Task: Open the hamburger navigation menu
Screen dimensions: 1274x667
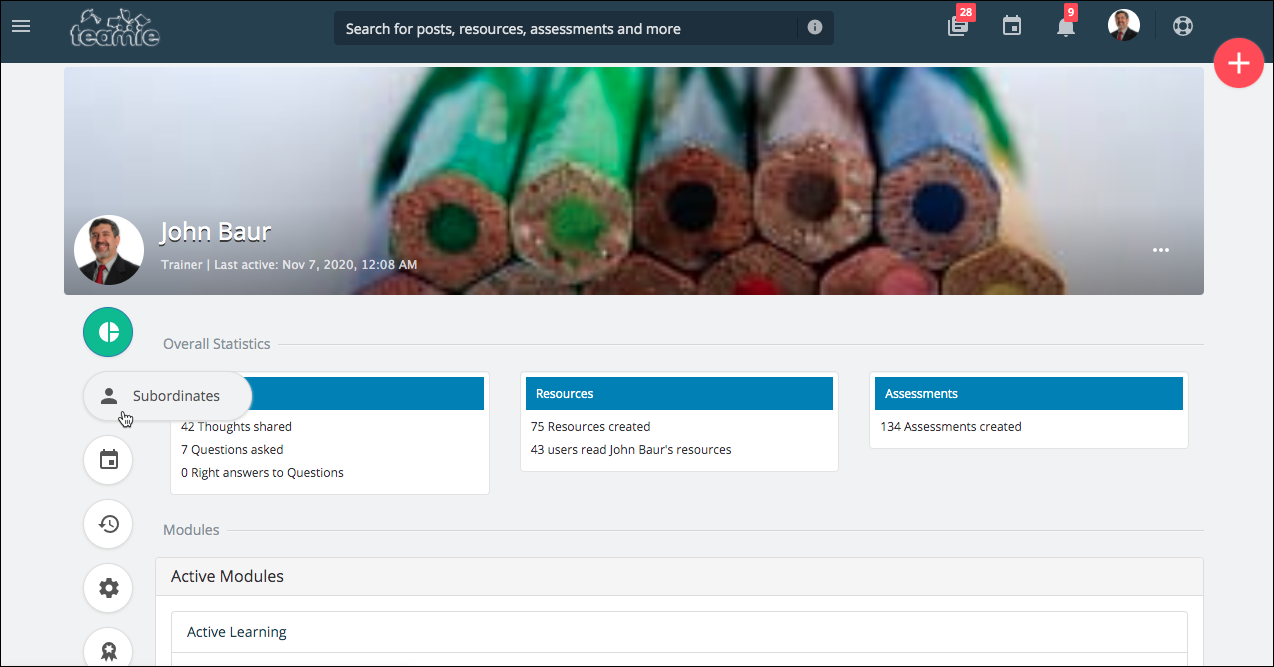Action: (21, 26)
